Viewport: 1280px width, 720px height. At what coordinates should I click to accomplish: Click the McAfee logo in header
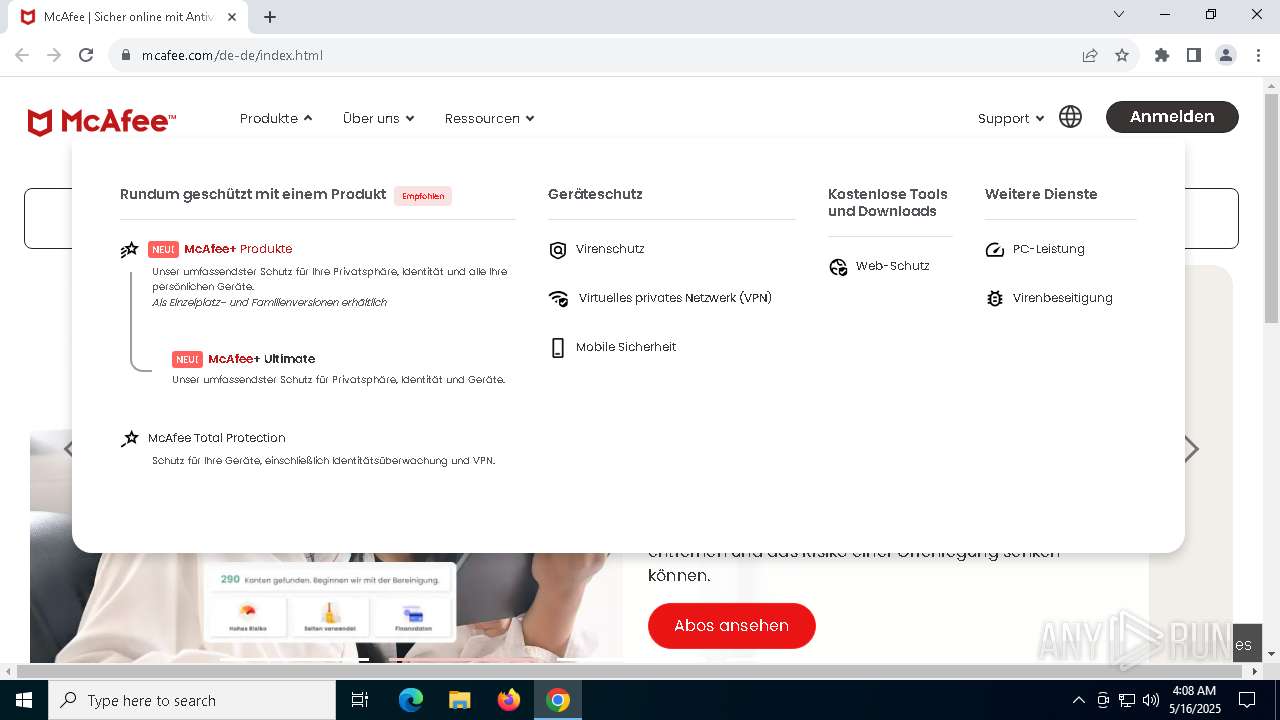click(x=102, y=122)
